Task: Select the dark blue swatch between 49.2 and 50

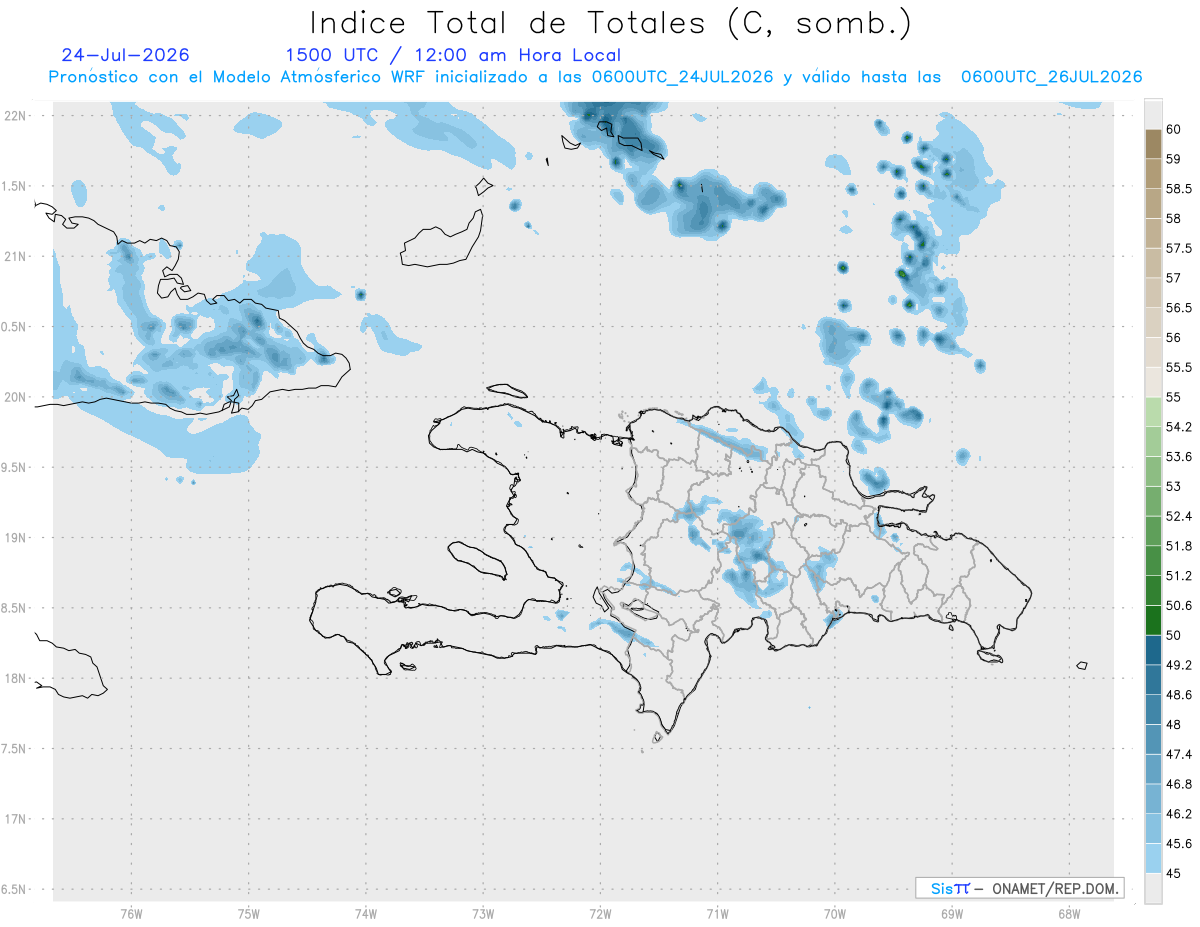Action: (1153, 650)
